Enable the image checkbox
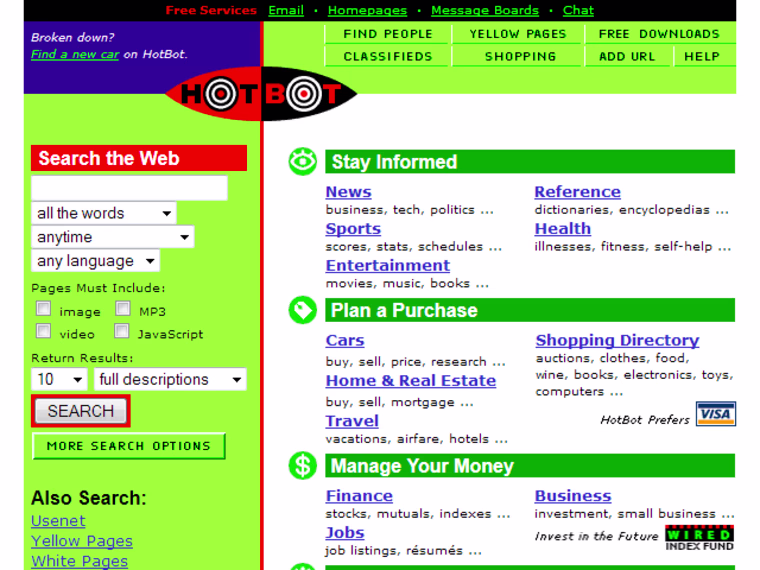The width and height of the screenshot is (760, 570). click(x=44, y=308)
